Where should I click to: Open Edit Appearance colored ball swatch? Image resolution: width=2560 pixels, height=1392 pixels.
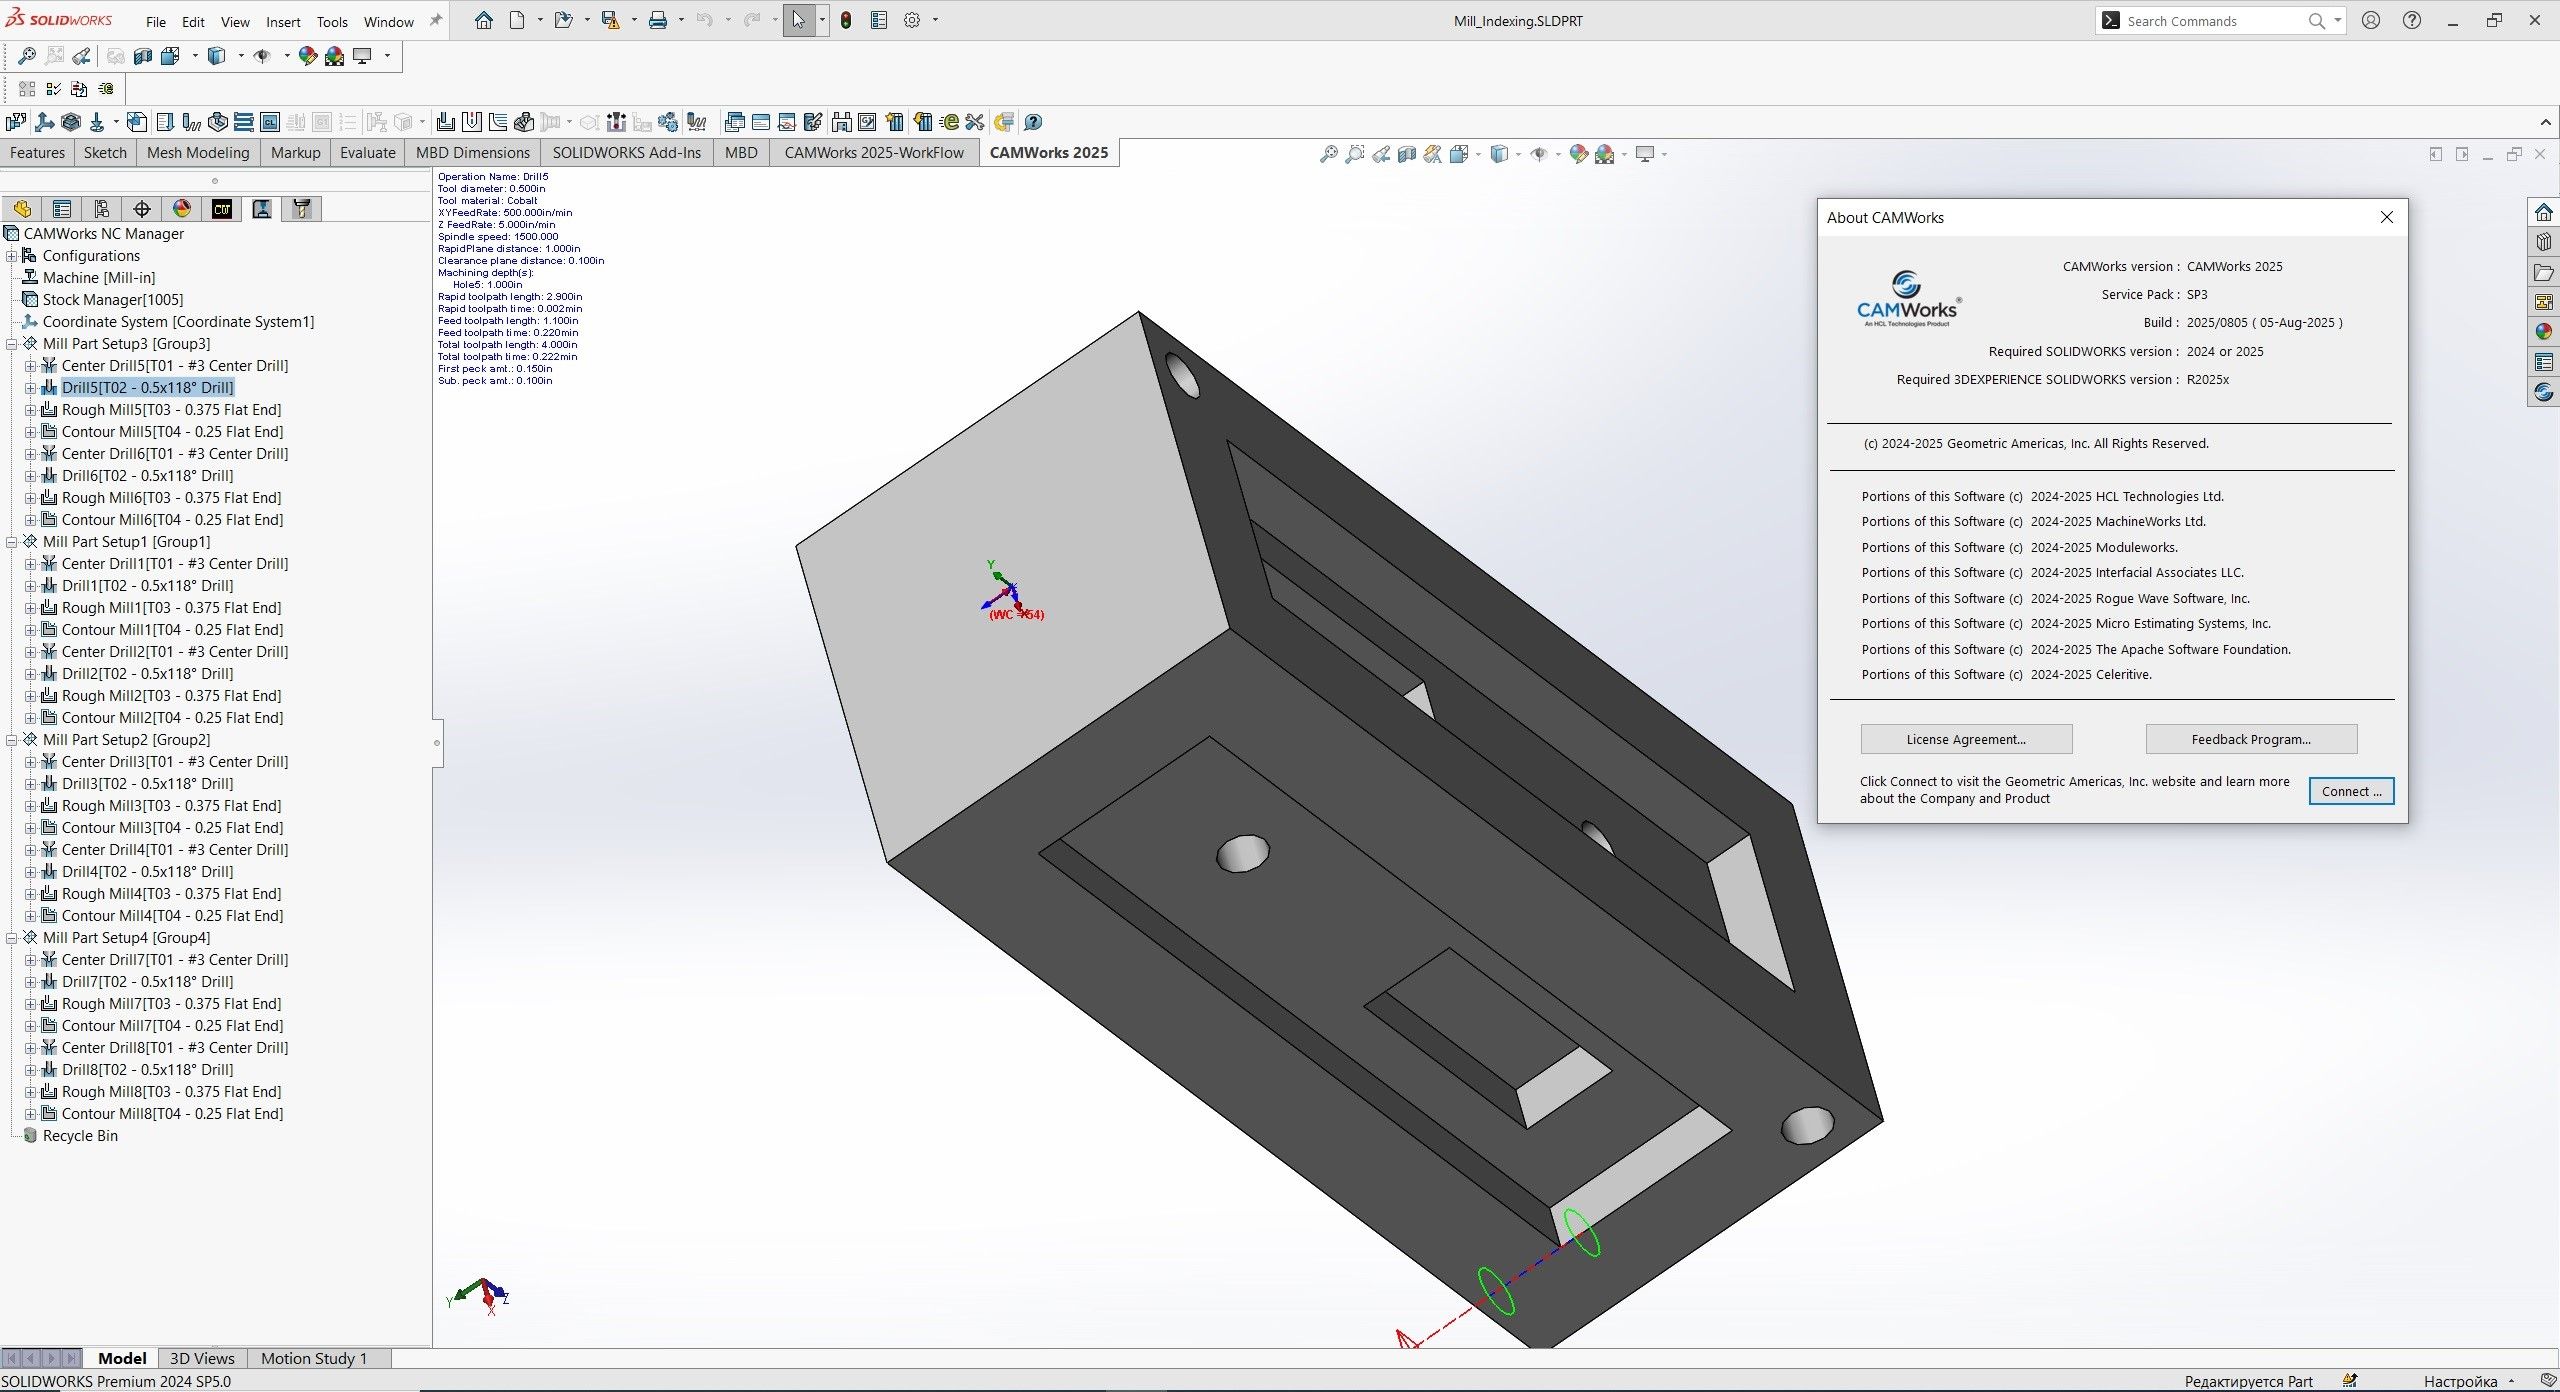coord(1578,153)
